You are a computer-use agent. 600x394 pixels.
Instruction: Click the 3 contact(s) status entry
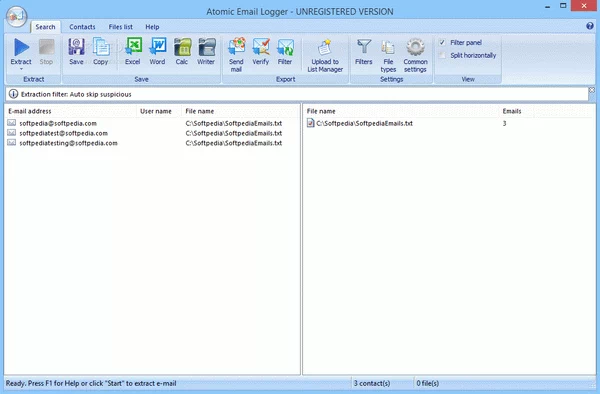(372, 383)
